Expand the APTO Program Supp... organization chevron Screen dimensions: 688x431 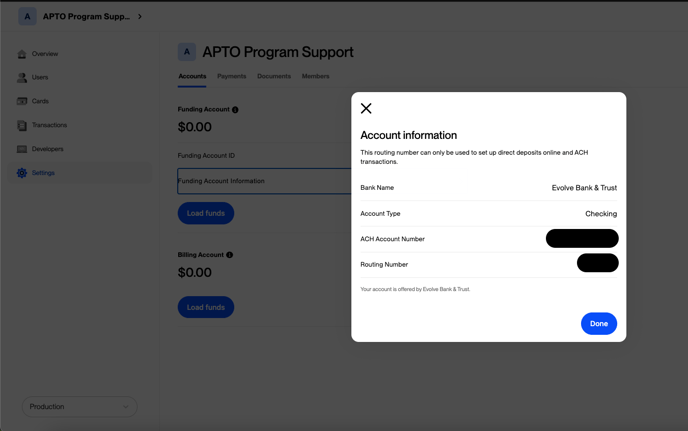click(140, 16)
